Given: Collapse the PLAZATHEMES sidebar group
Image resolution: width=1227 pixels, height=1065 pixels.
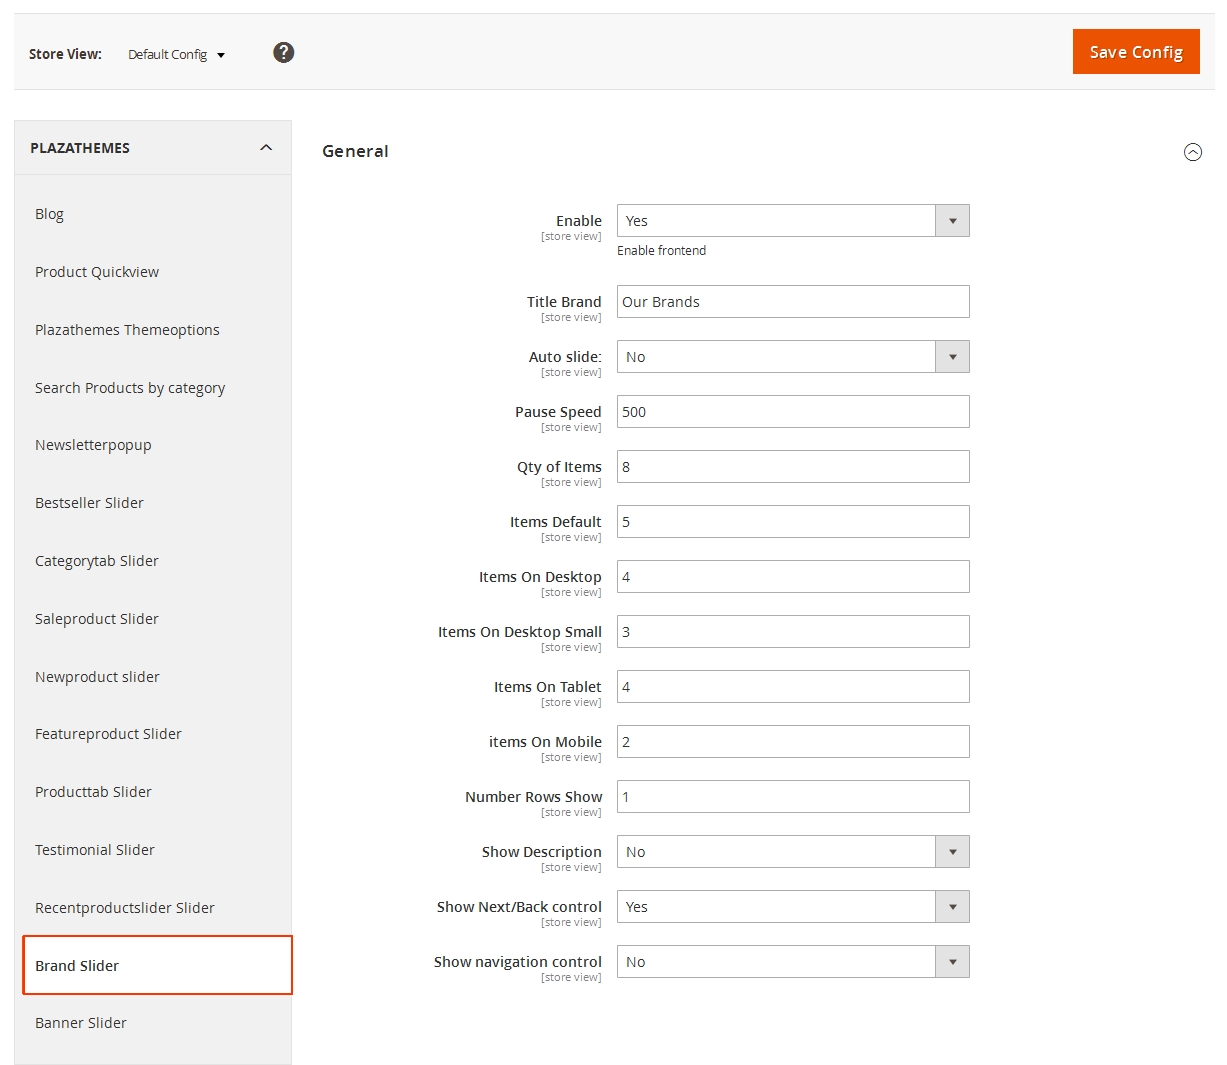Looking at the screenshot, I should pyautogui.click(x=265, y=148).
